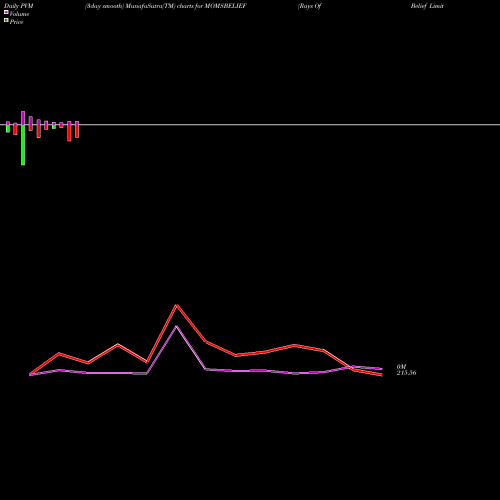Viewport: 500px width, 500px height.
Task: Click the Price legend color swatch
Action: [6, 21]
